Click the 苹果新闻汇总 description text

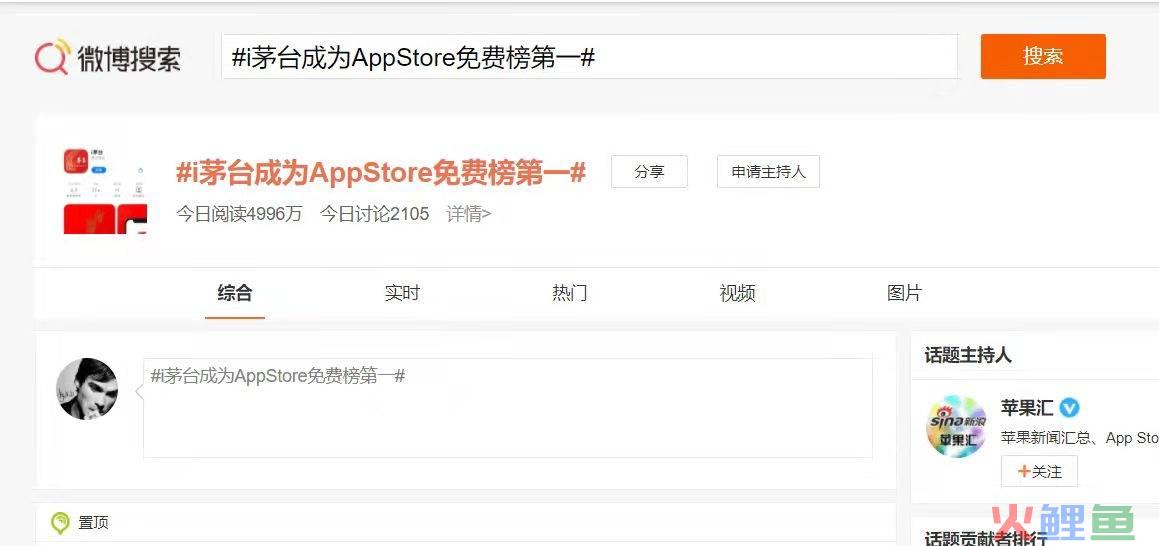point(1079,438)
